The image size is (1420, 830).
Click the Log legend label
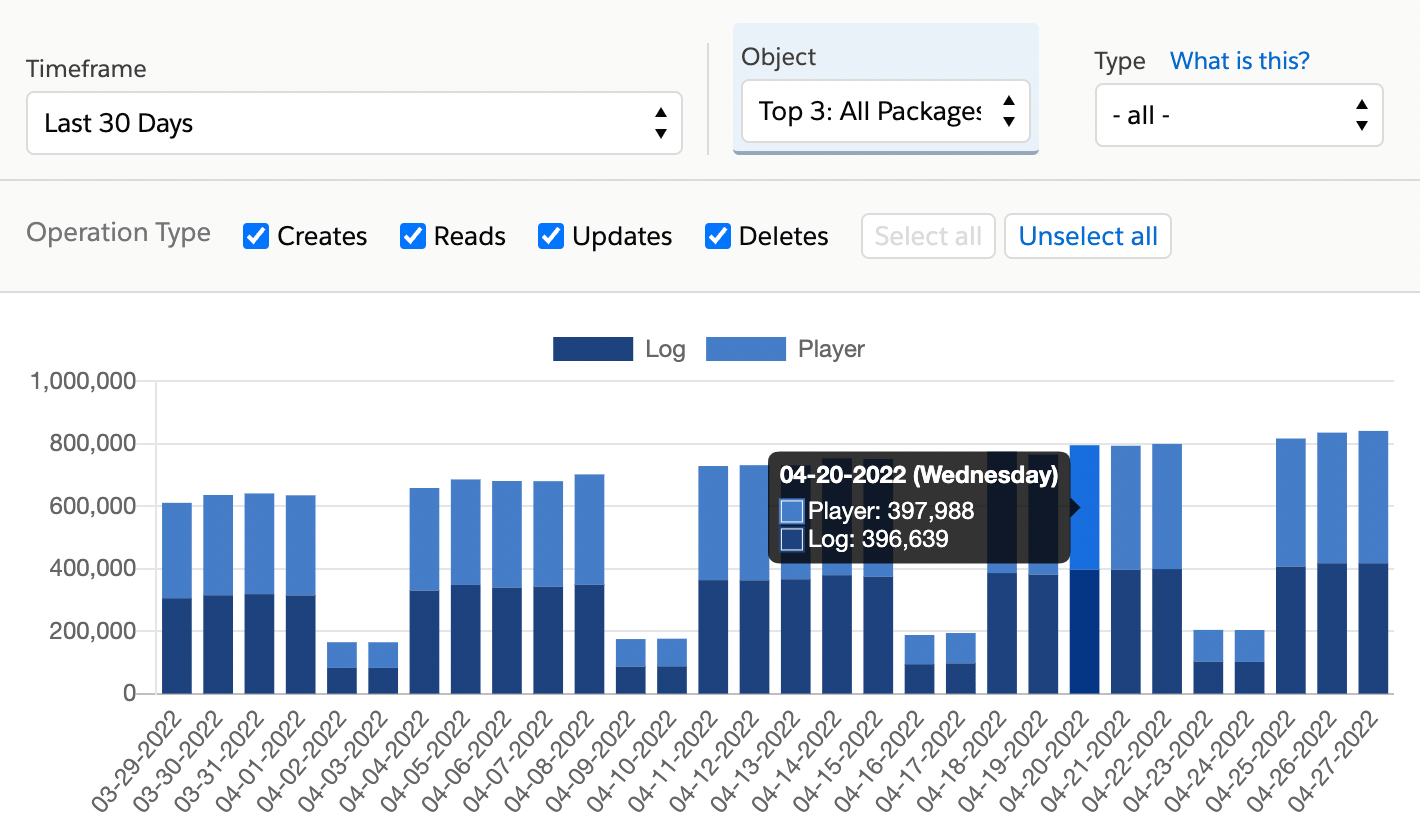(665, 349)
